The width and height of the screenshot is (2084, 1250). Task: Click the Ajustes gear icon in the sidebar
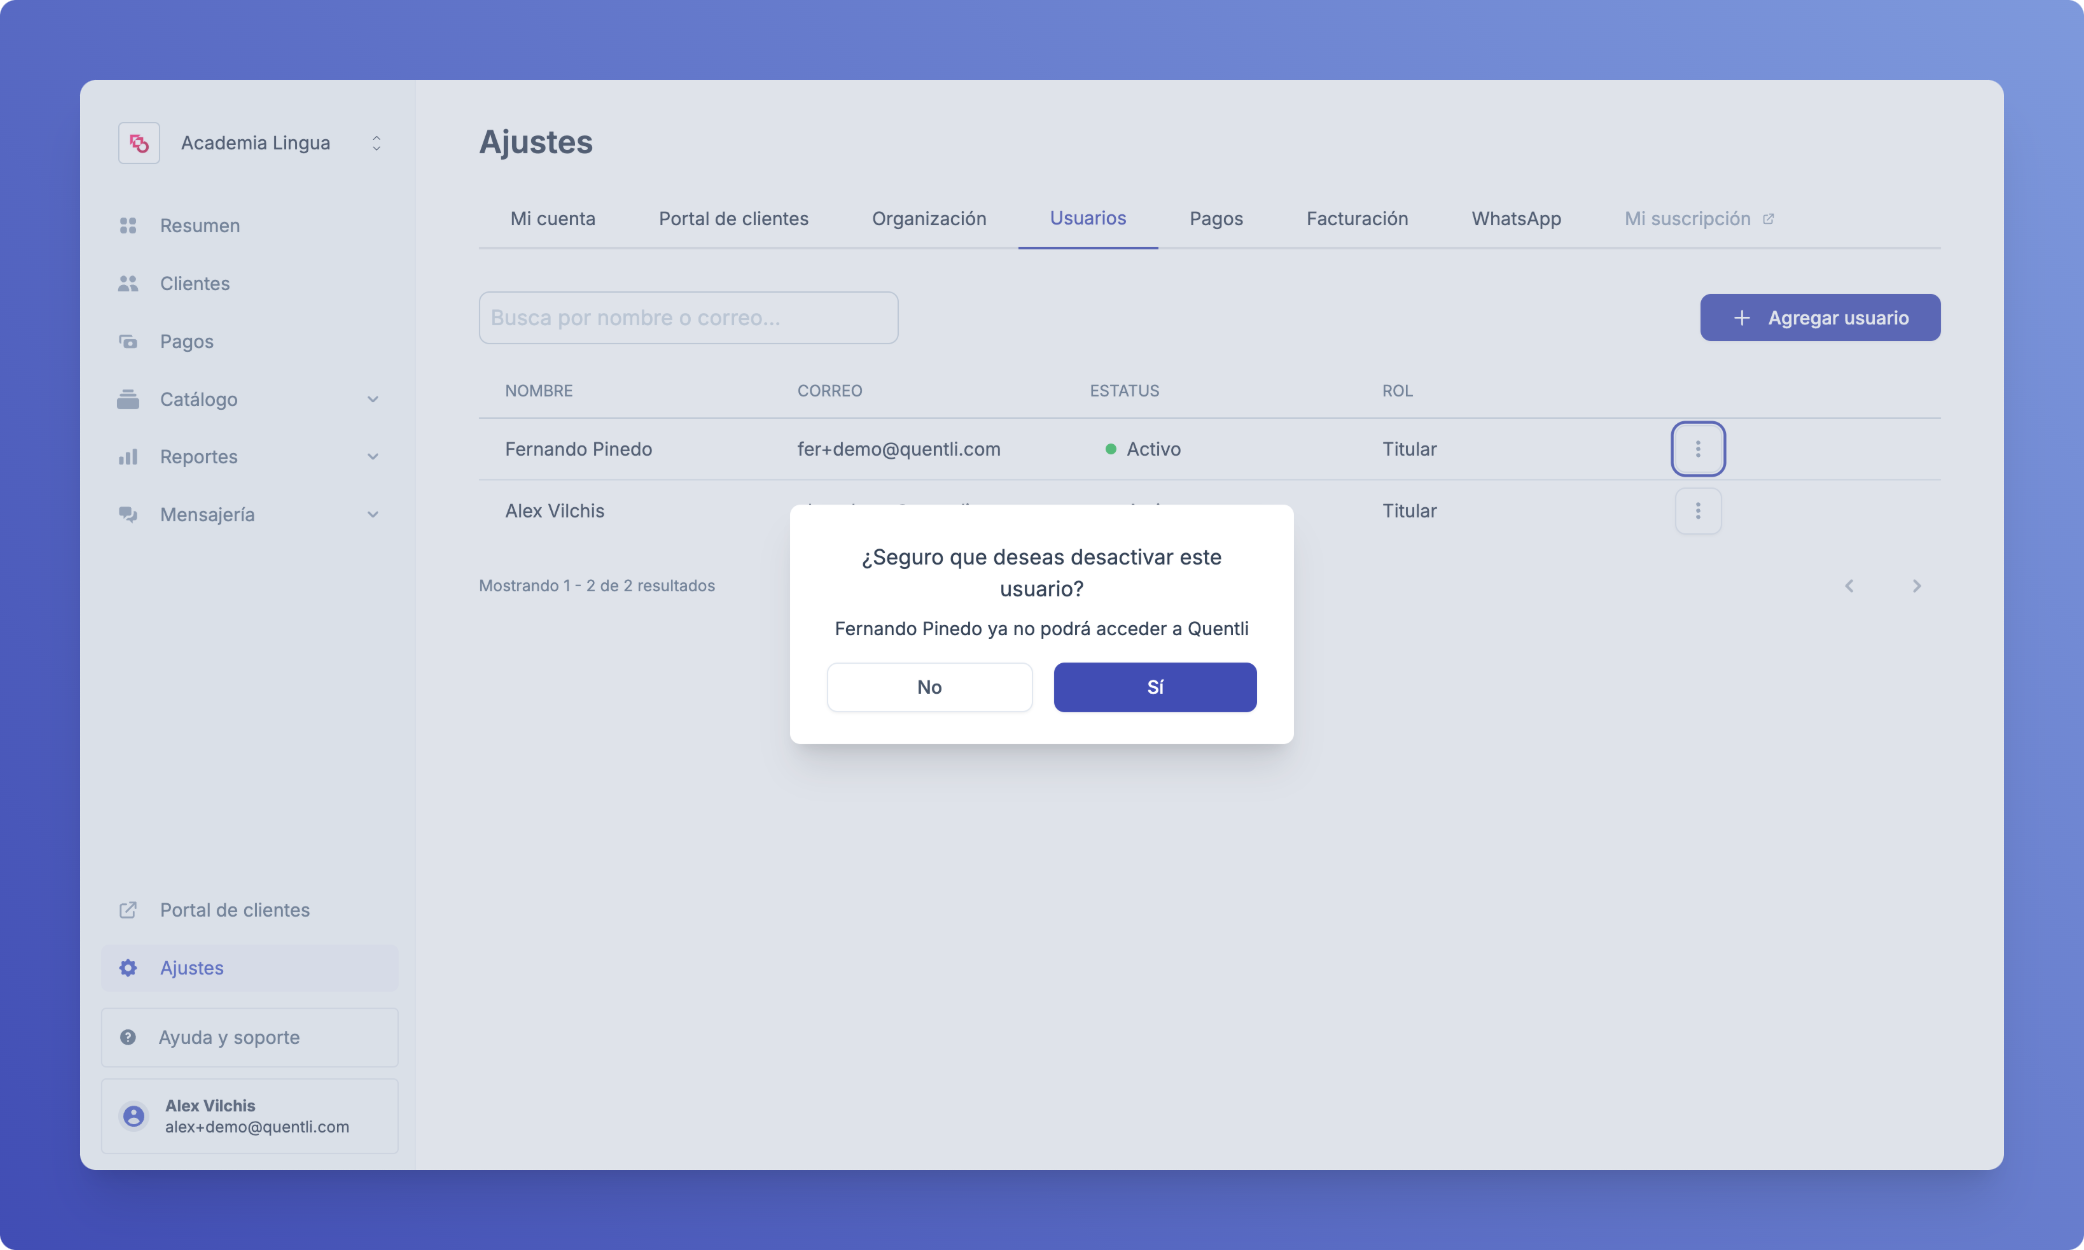128,968
